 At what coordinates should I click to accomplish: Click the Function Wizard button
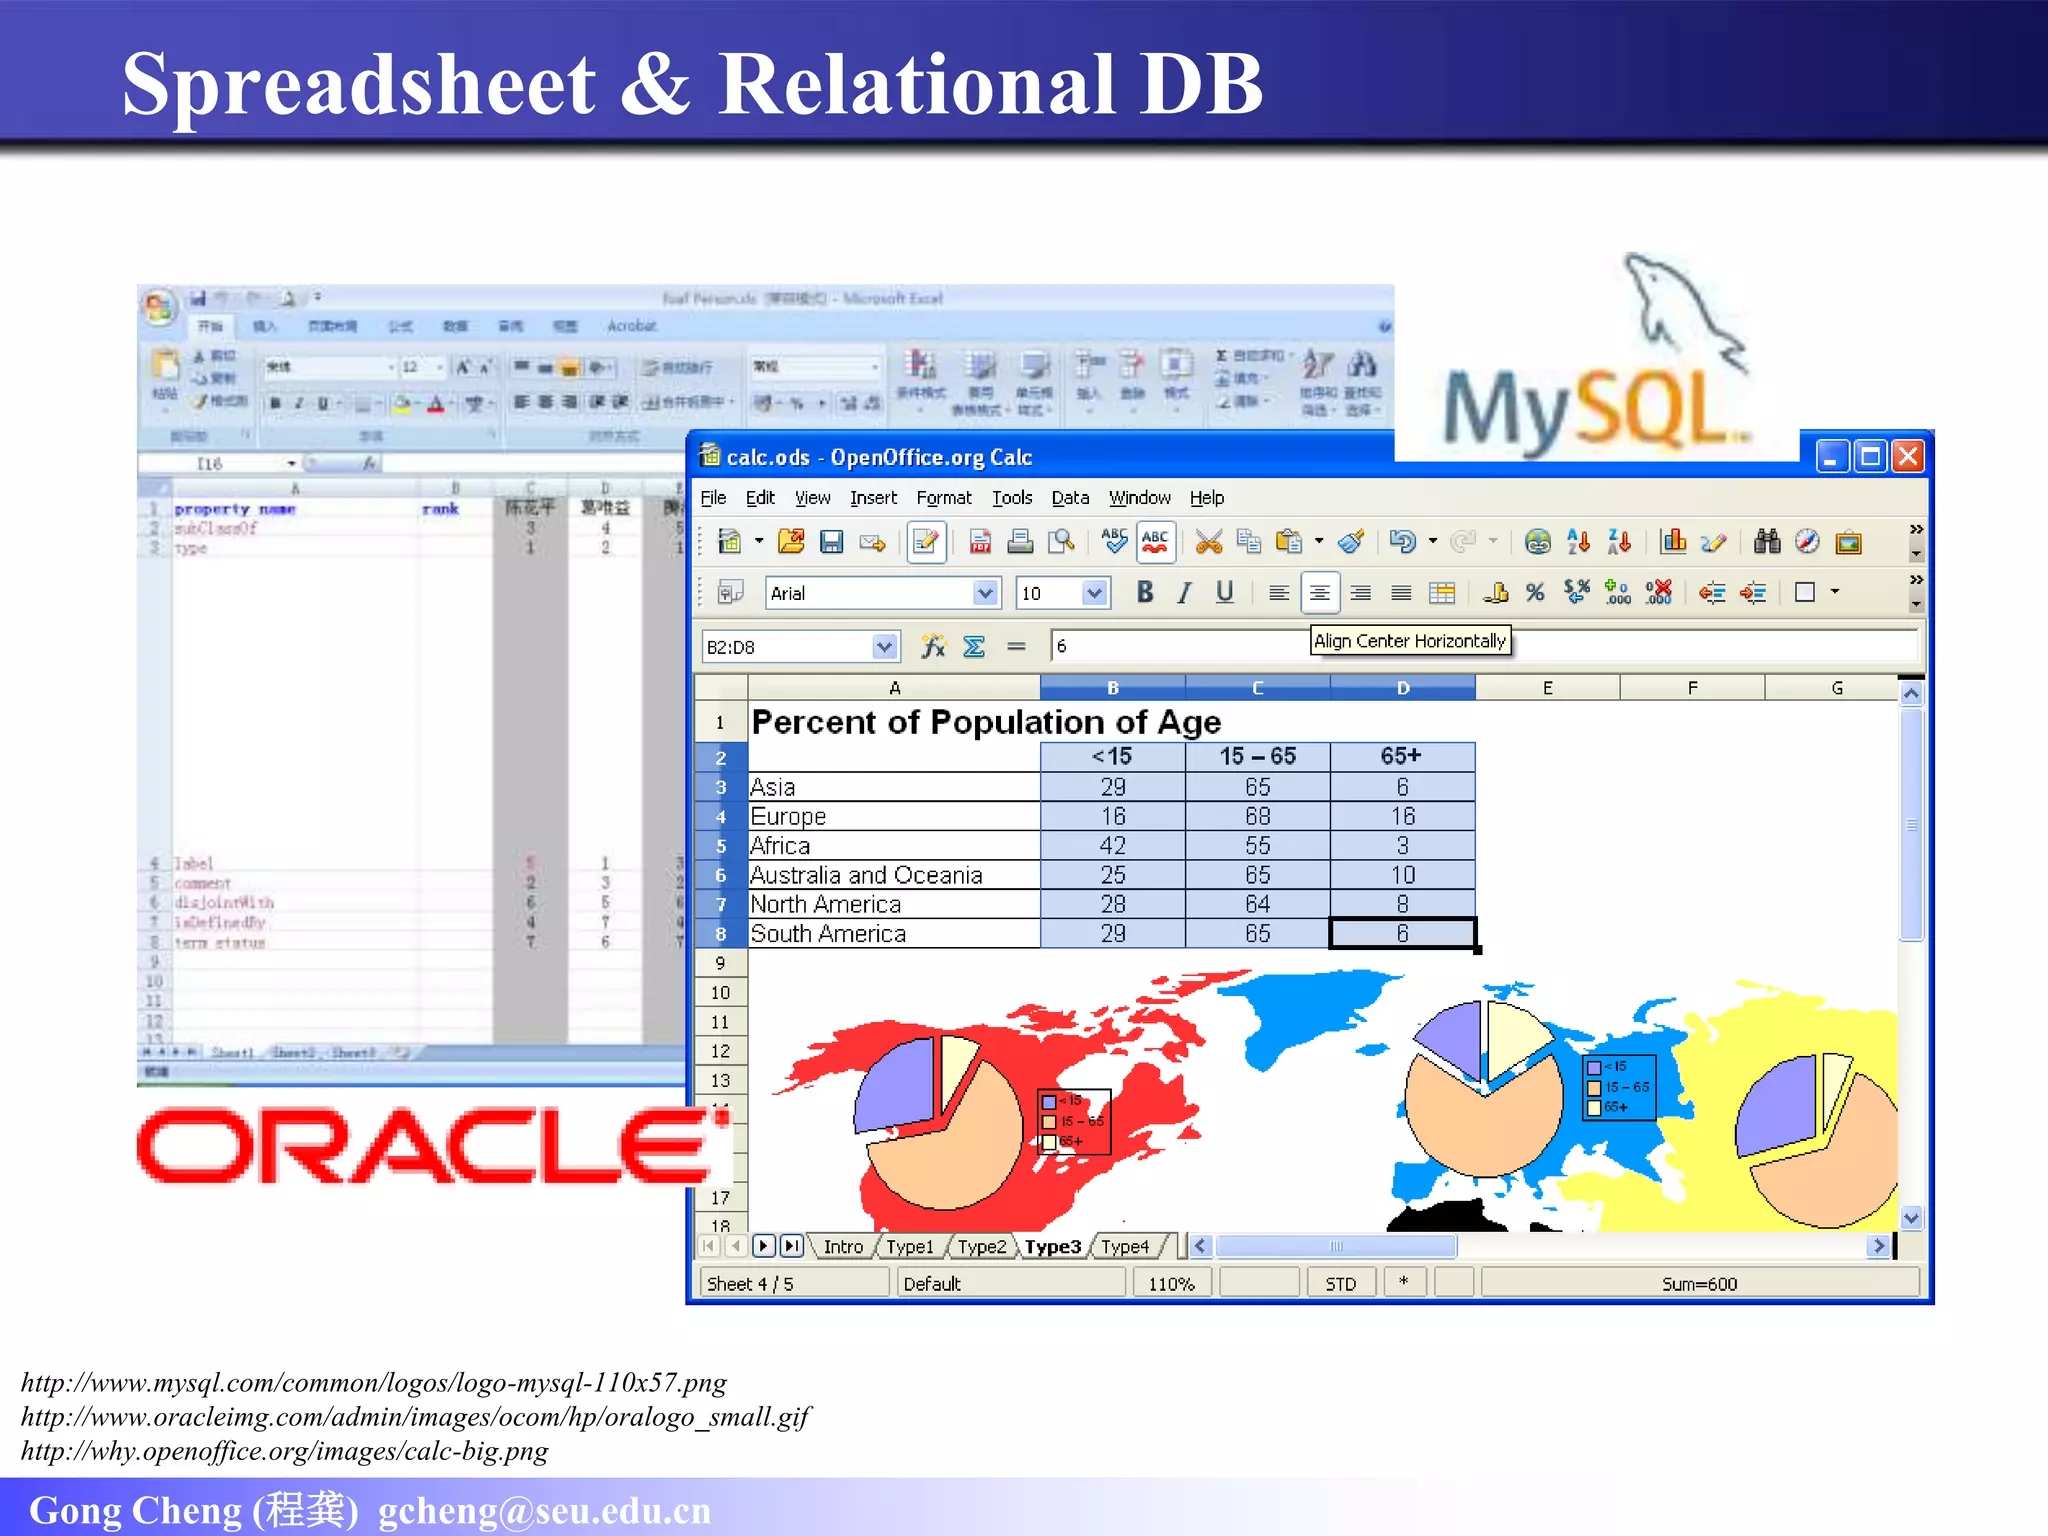pyautogui.click(x=933, y=647)
